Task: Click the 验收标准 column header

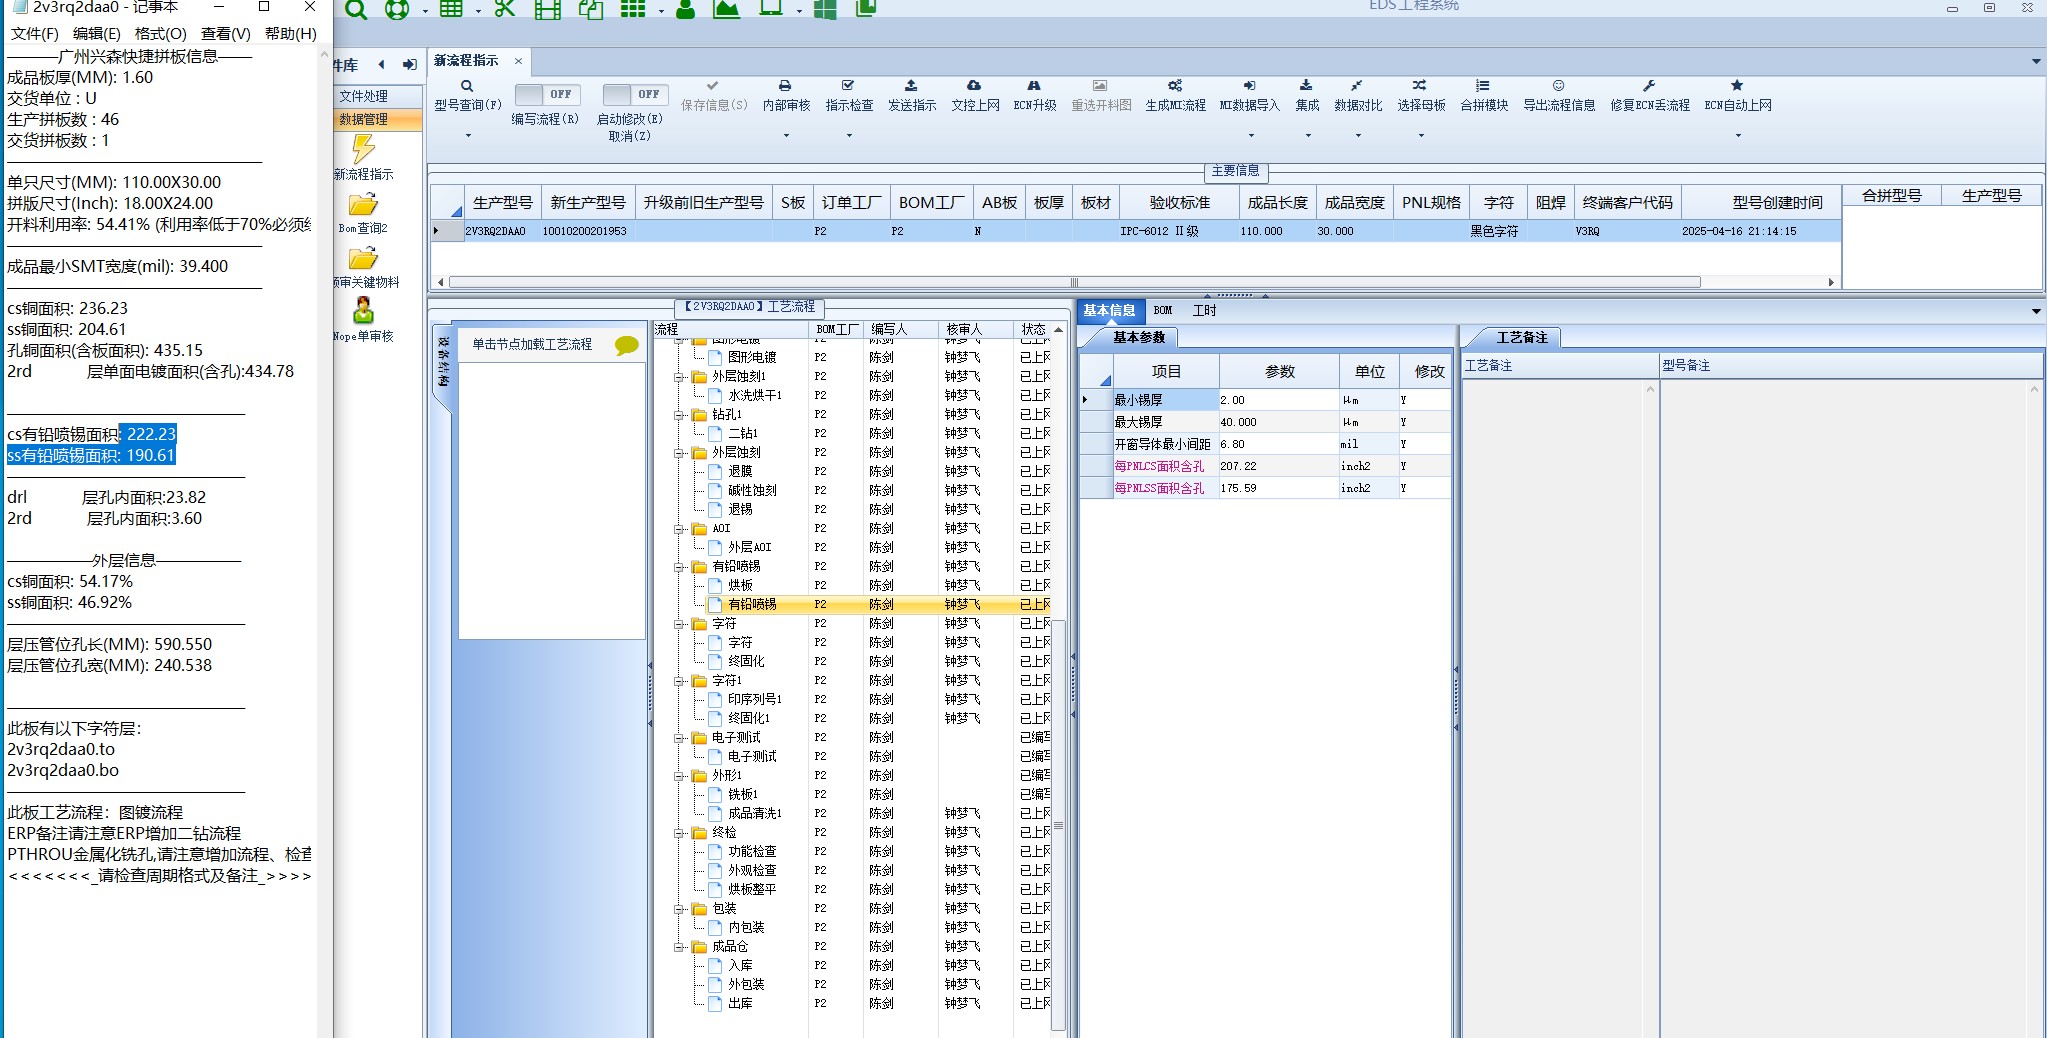Action: 1179,203
